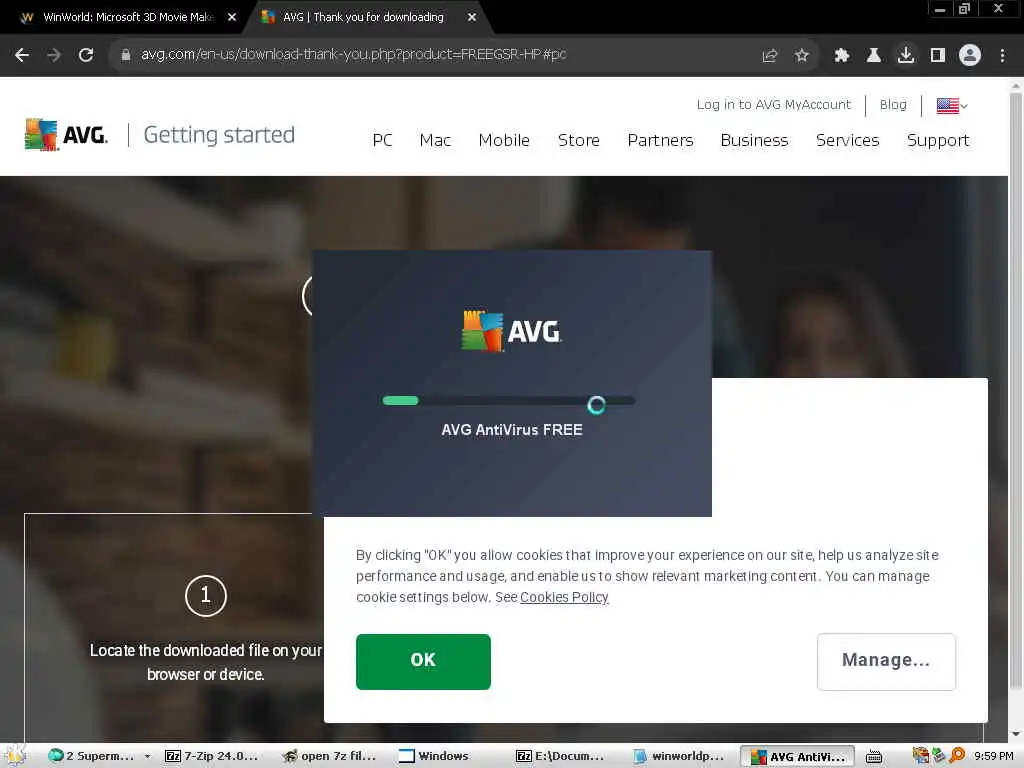
Task: Click AVG installer progress bar
Action: [x=509, y=401]
